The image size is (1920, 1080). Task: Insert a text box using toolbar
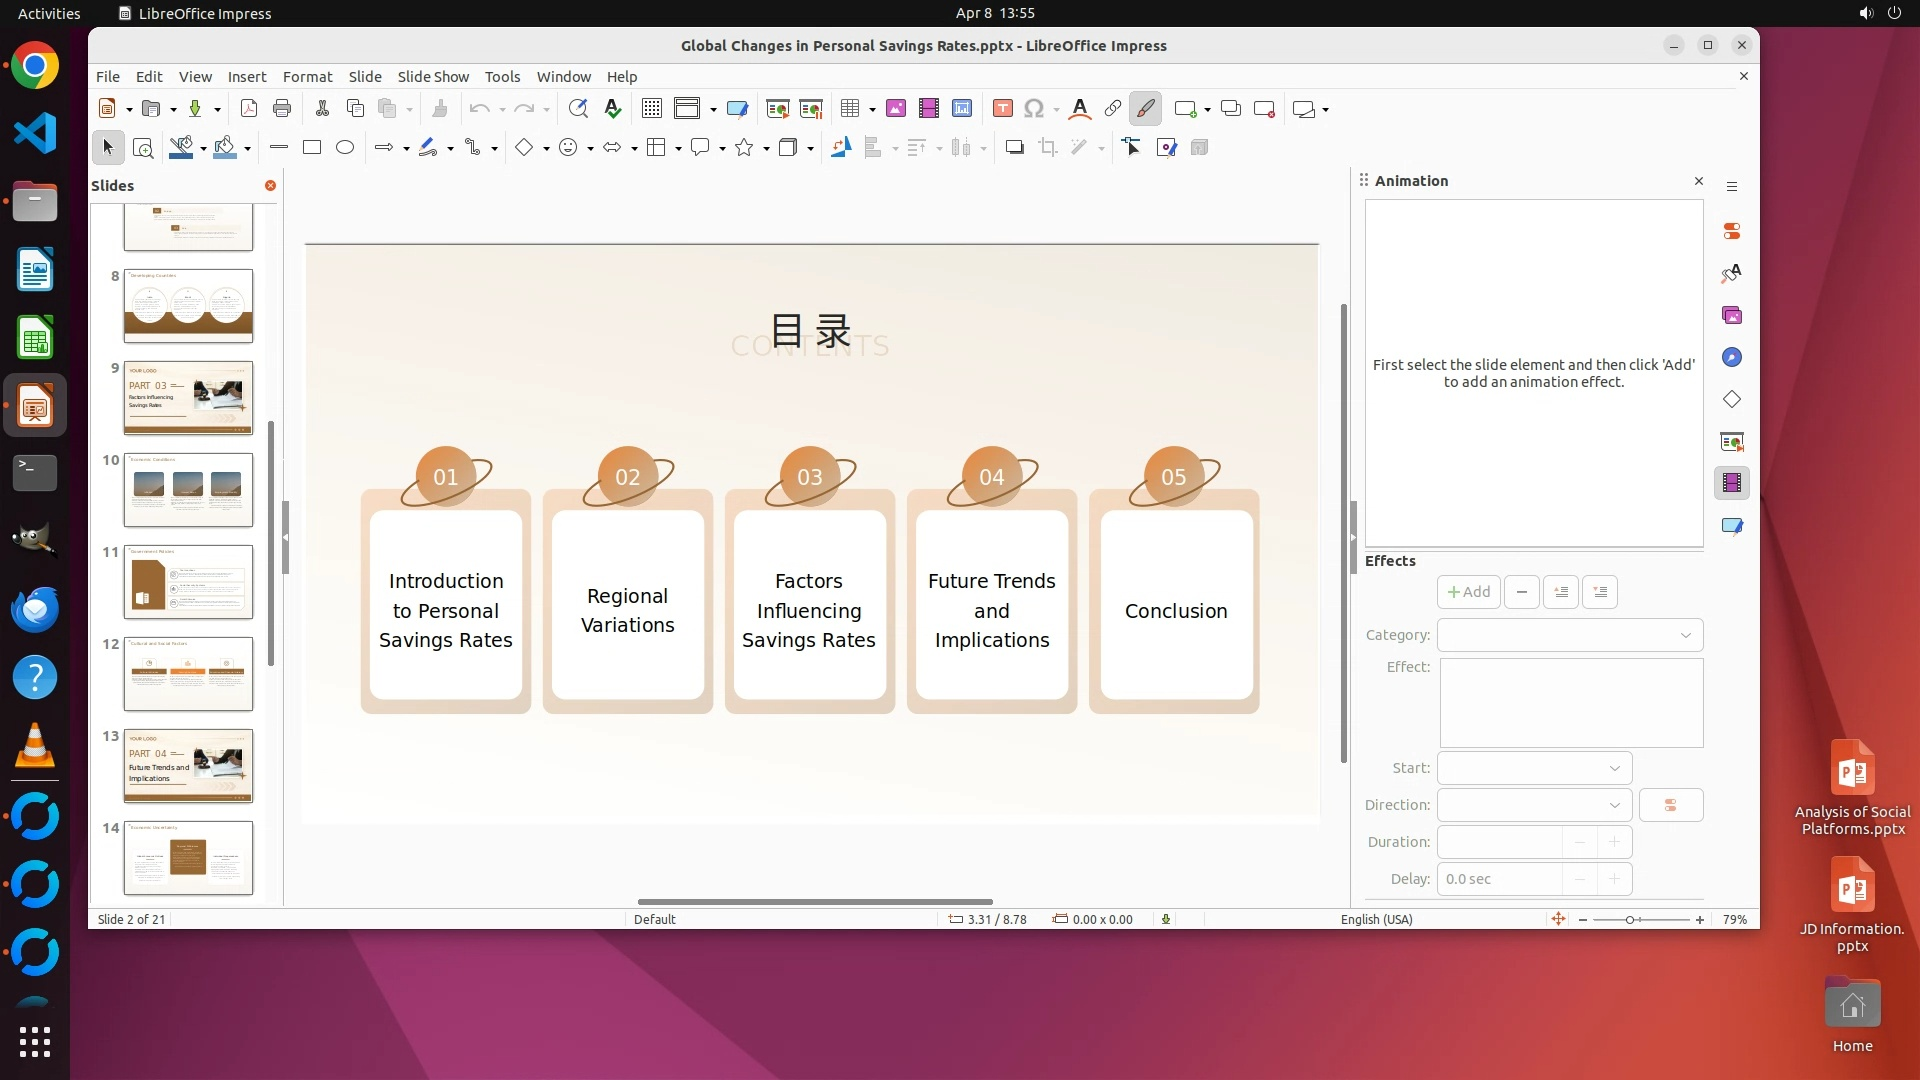[x=1002, y=109]
